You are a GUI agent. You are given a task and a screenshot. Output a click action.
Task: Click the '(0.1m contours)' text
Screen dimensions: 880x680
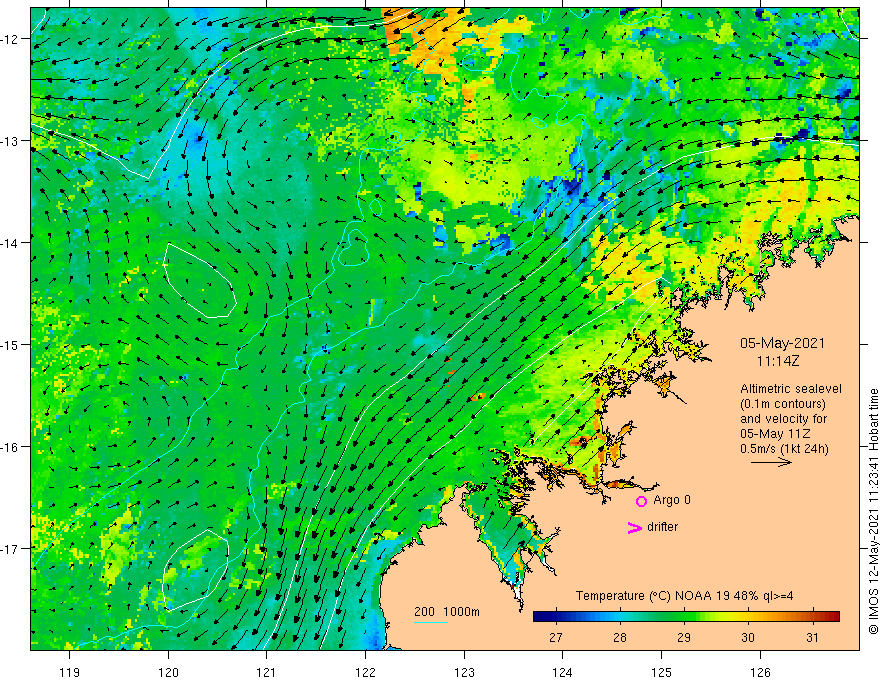(783, 404)
